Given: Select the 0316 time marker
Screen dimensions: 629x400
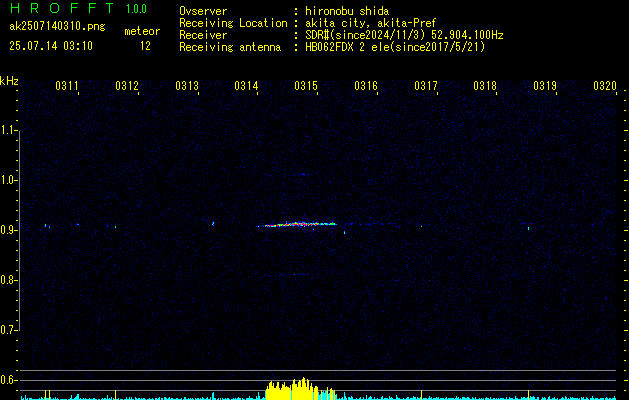Looking at the screenshot, I should 366,87.
